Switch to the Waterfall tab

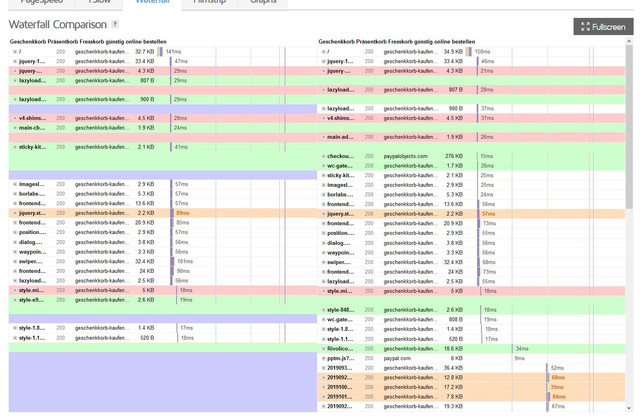(x=152, y=2)
